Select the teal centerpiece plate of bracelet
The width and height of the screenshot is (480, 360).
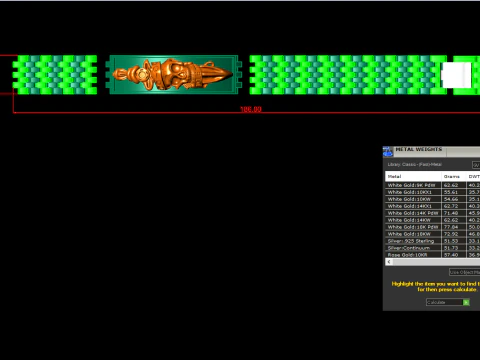coord(174,75)
